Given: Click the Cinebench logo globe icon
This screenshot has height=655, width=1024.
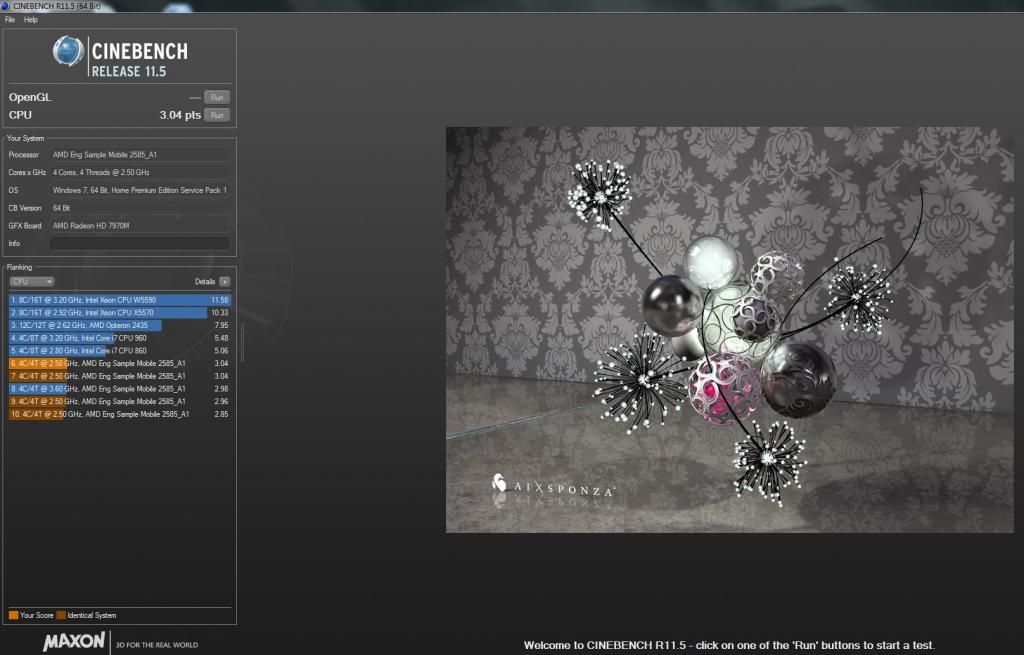Looking at the screenshot, I should pos(68,51).
